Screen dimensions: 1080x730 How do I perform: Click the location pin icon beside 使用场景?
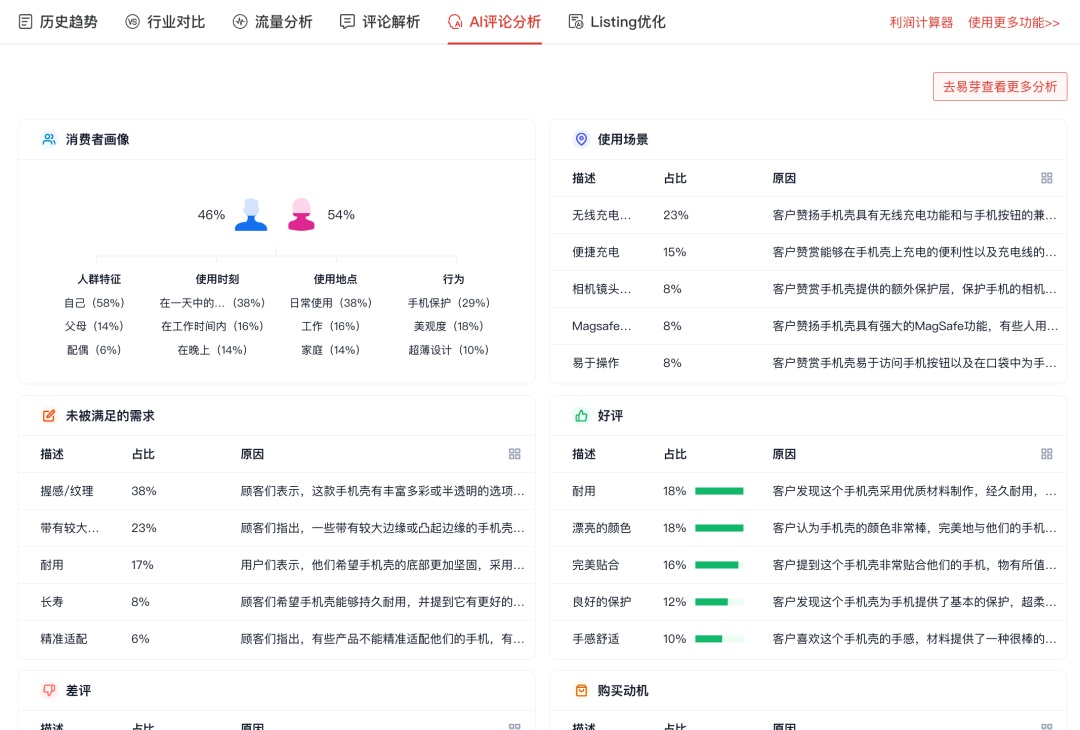[581, 139]
